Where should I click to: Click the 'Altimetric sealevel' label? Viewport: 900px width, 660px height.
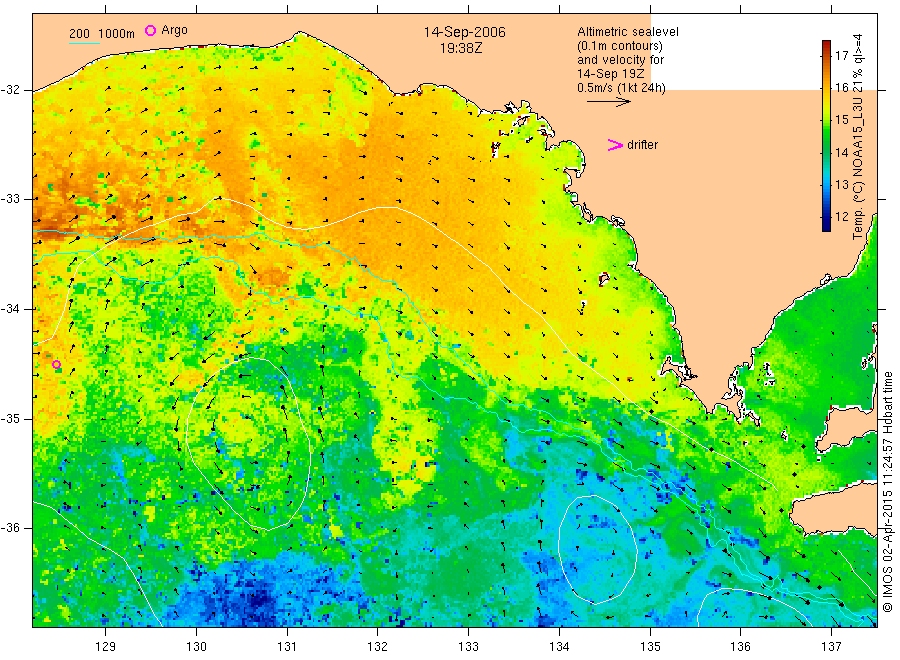pyautogui.click(x=628, y=32)
